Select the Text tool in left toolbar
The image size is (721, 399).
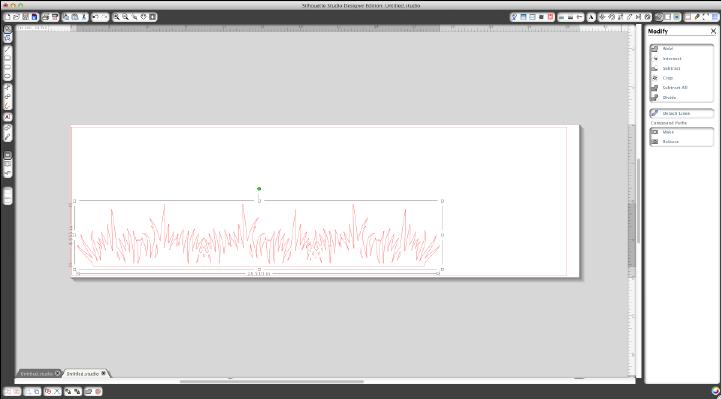pos(8,117)
